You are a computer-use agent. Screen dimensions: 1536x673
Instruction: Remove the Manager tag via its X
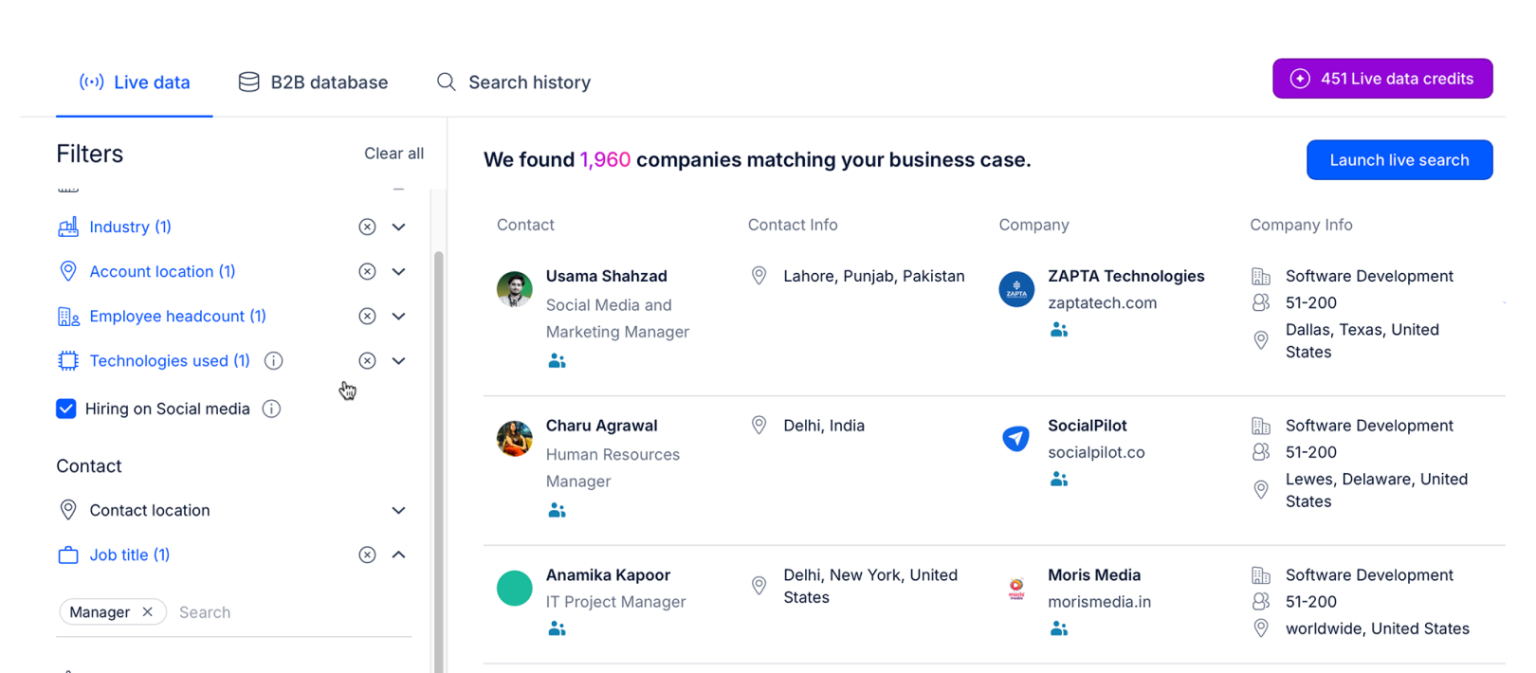pyautogui.click(x=148, y=612)
